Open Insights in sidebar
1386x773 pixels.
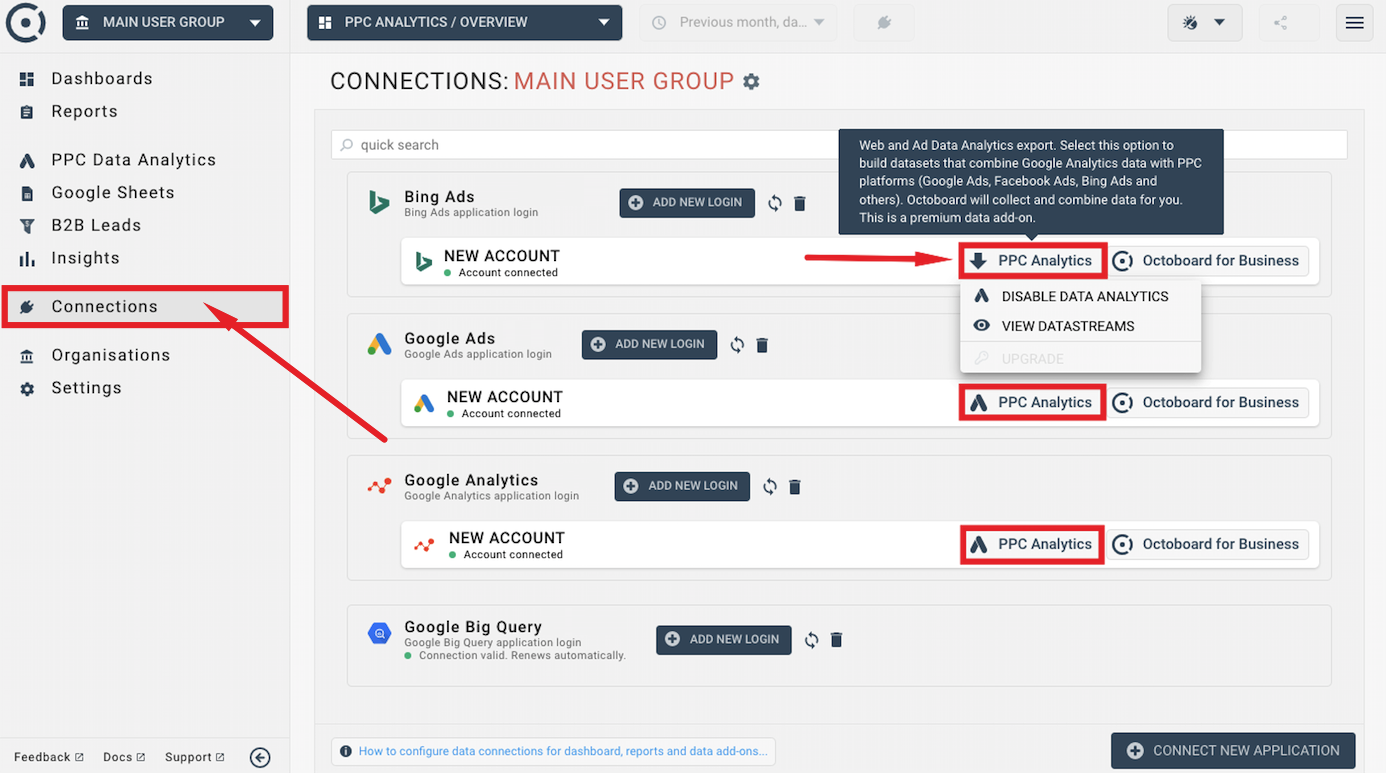[85, 258]
